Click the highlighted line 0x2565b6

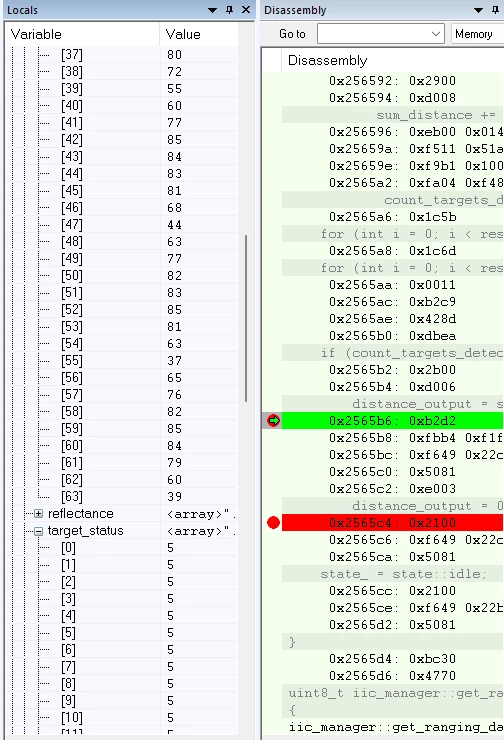pyautogui.click(x=393, y=420)
